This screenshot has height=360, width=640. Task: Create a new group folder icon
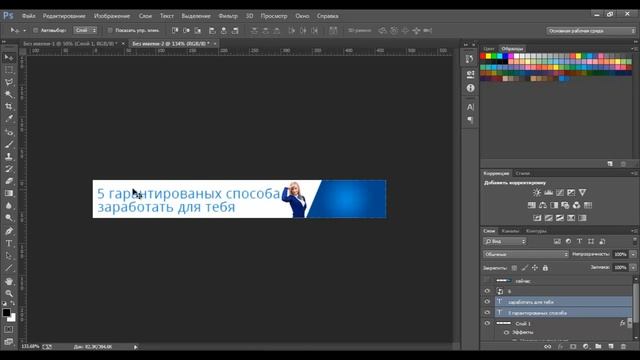pyautogui.click(x=598, y=347)
